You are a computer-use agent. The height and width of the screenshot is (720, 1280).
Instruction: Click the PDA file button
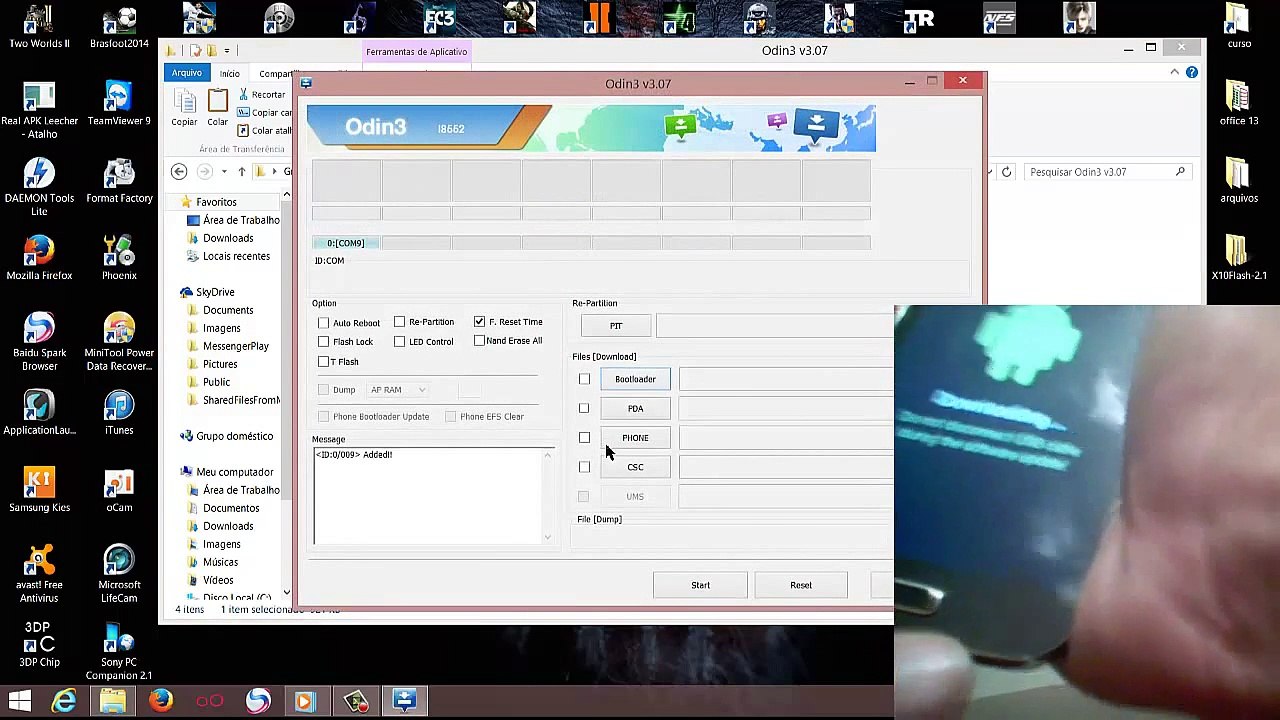[635, 408]
